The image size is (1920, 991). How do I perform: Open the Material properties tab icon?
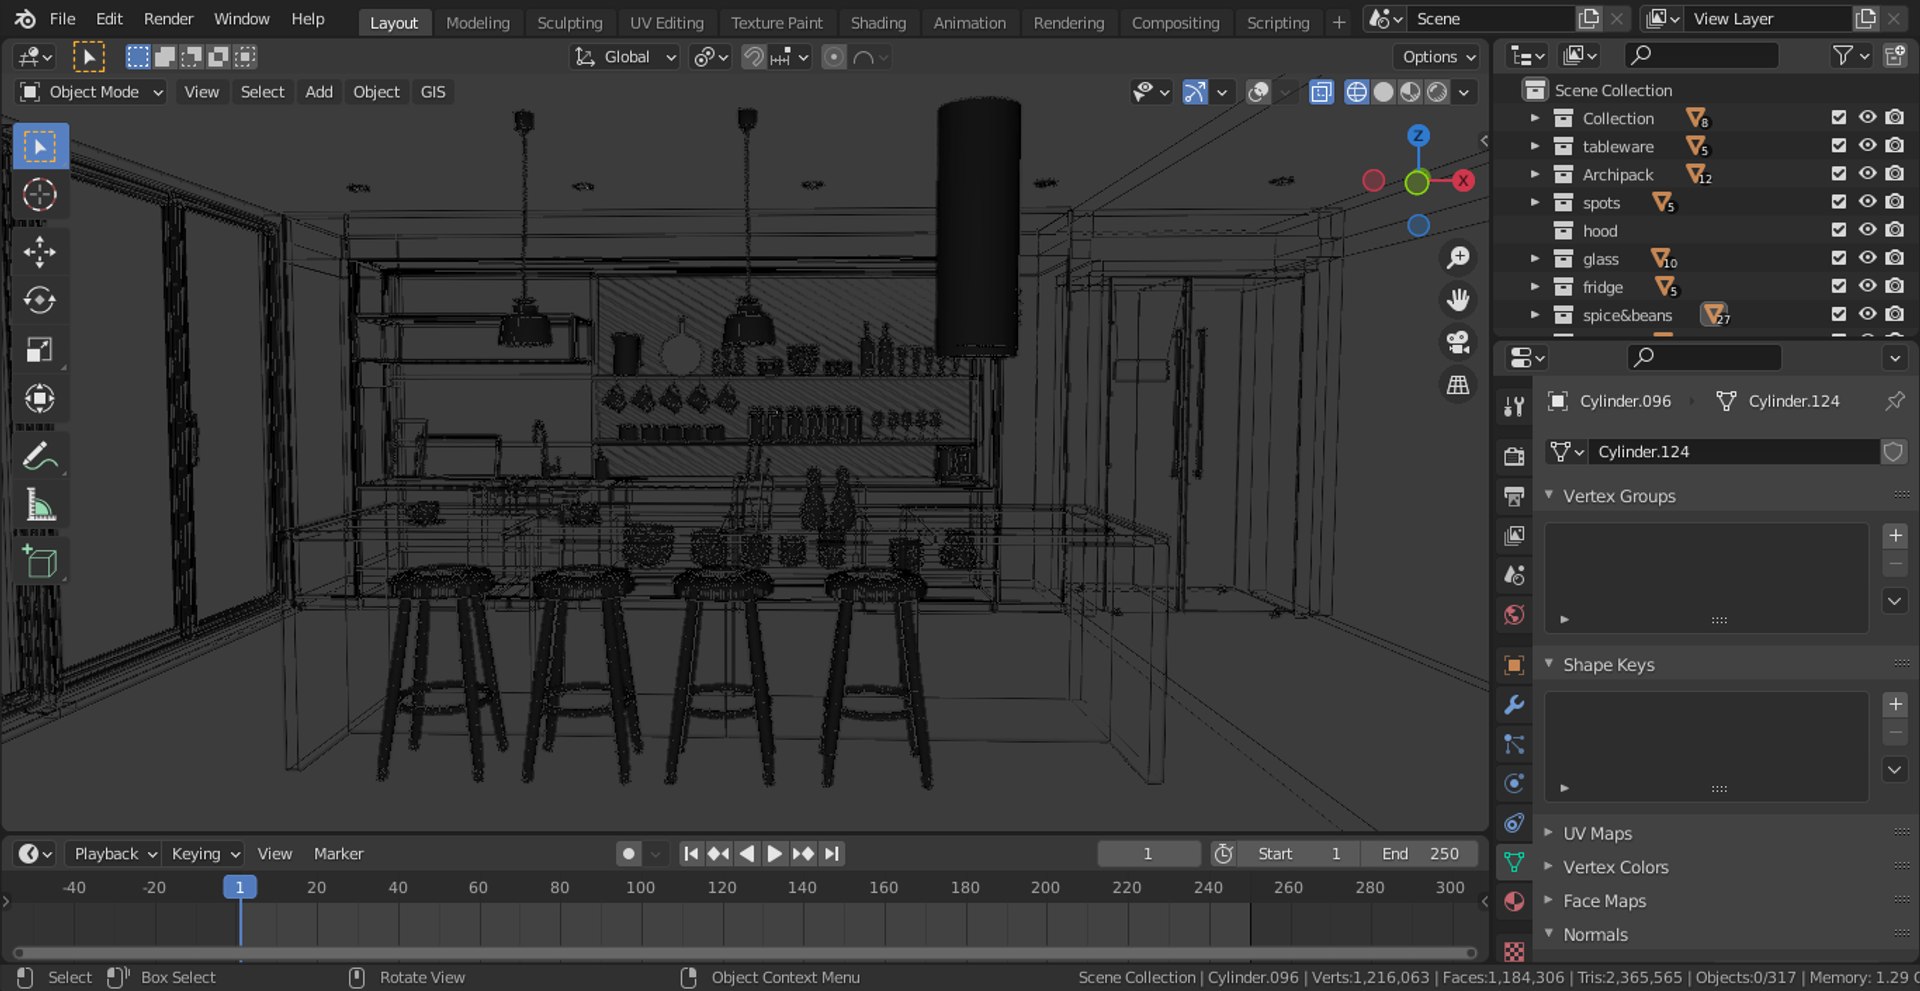pos(1514,901)
